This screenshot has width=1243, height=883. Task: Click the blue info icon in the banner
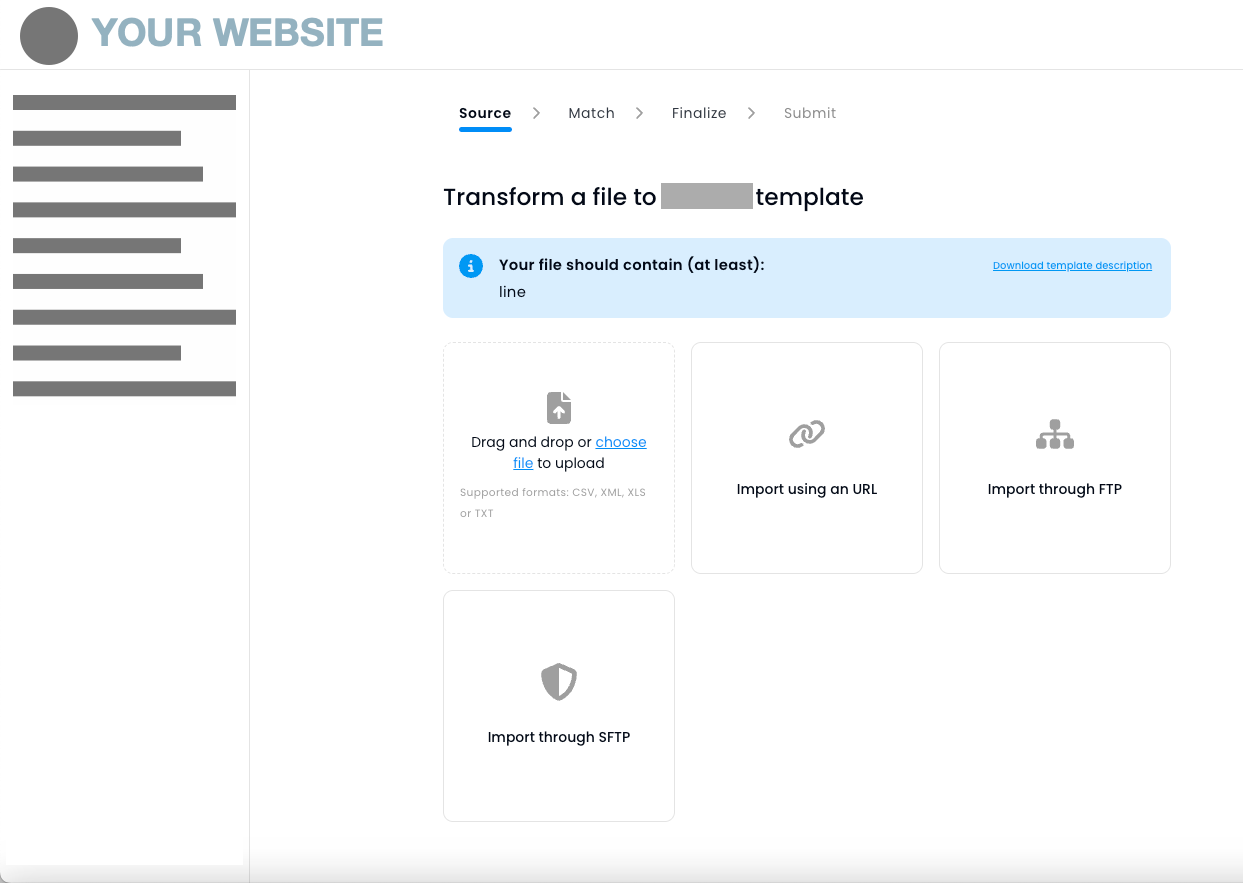click(x=470, y=266)
